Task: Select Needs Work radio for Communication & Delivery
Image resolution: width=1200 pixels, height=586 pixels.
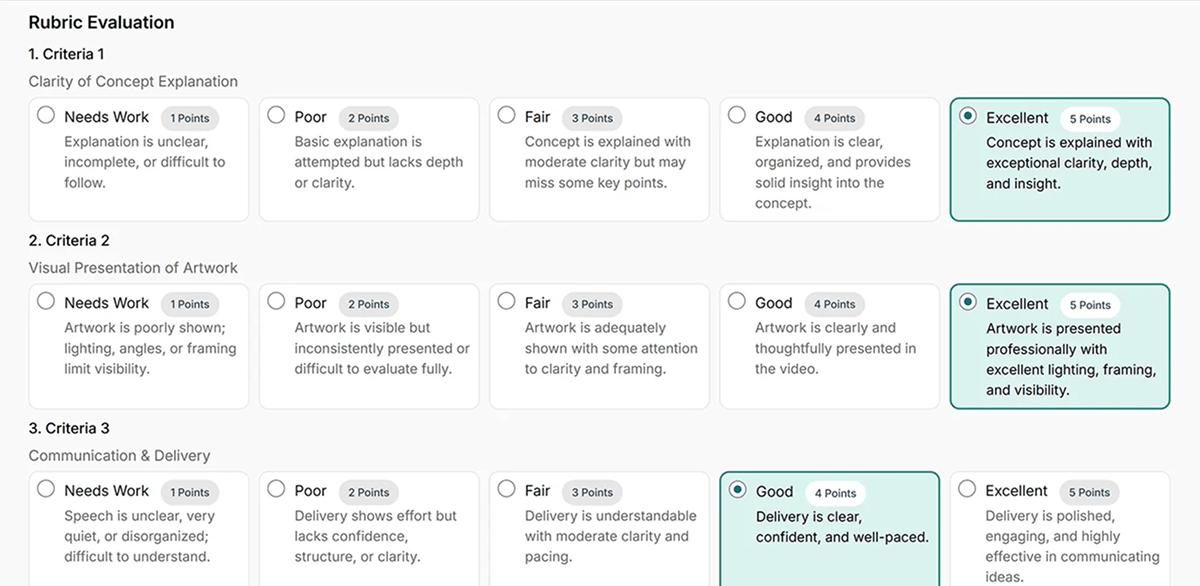Action: [x=46, y=489]
